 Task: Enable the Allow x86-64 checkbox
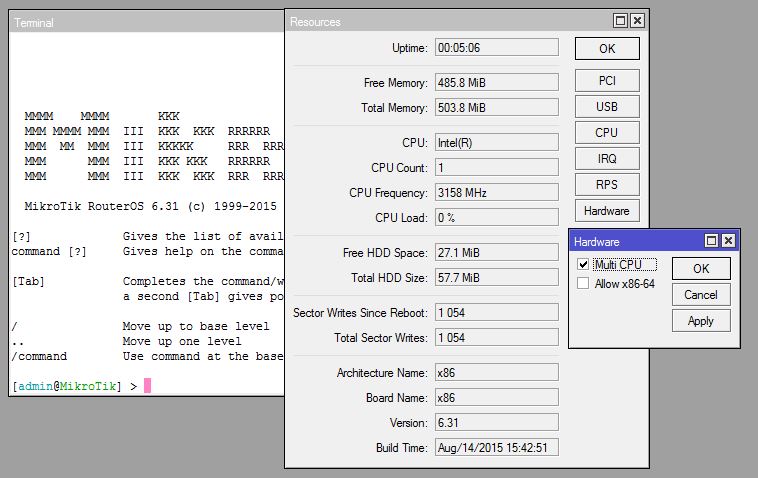coord(584,285)
